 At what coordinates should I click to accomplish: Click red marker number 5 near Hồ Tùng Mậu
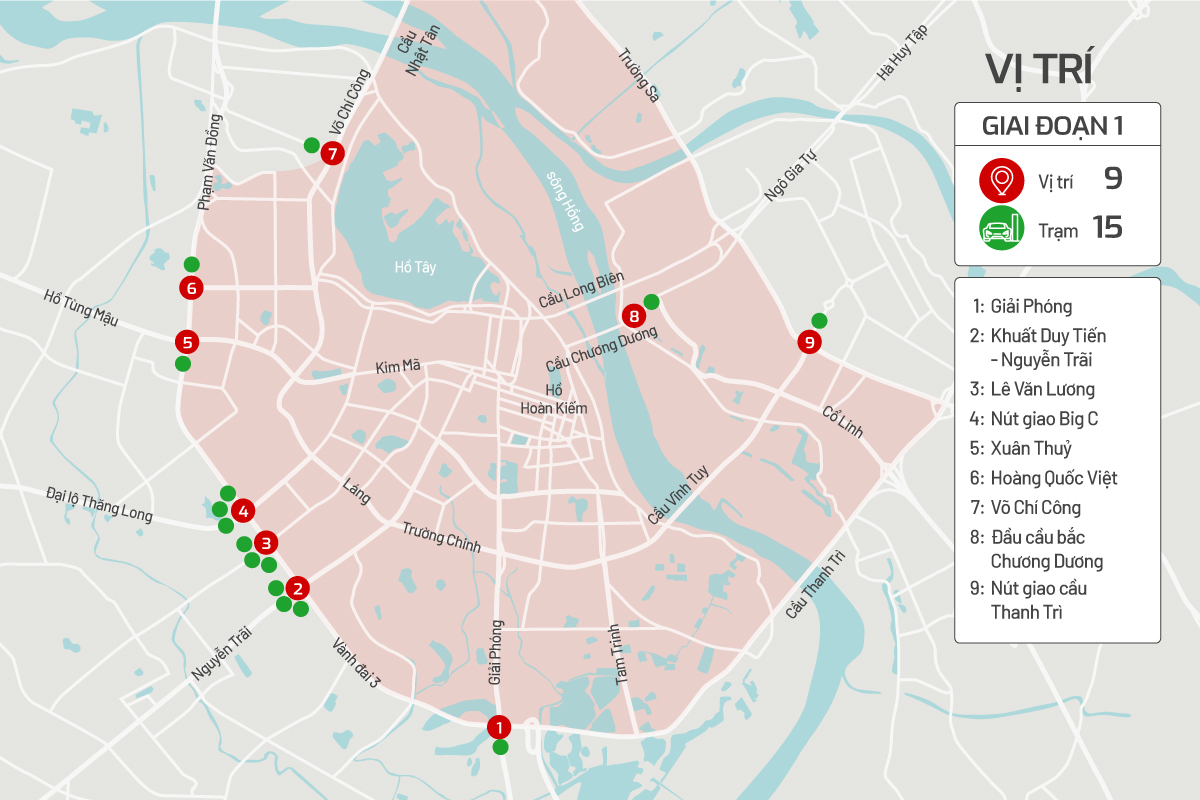pyautogui.click(x=187, y=341)
